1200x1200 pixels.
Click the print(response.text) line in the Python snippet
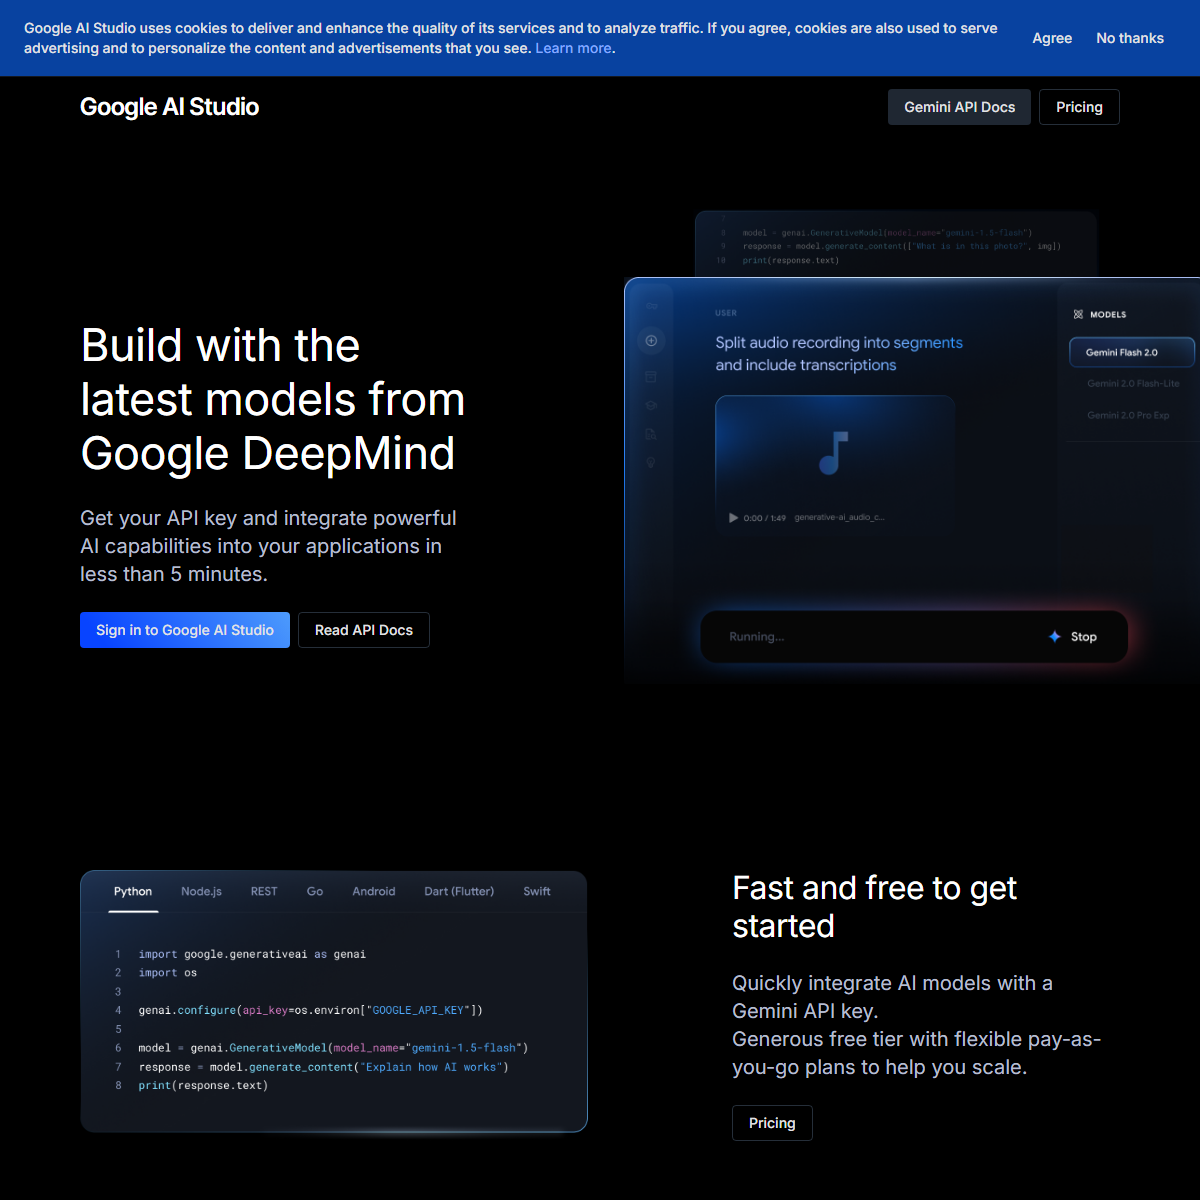click(203, 1085)
